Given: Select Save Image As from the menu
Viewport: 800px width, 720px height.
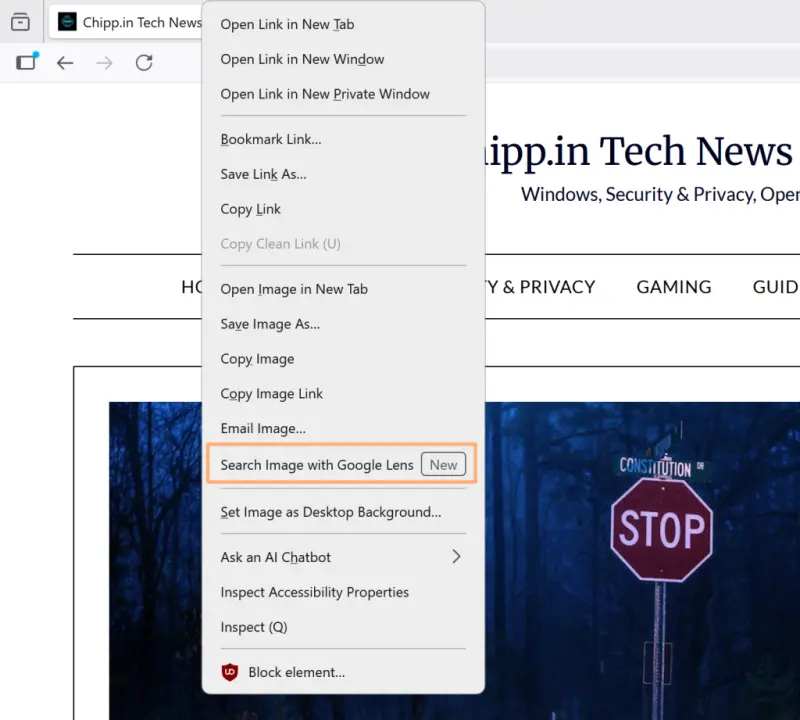Looking at the screenshot, I should click(x=269, y=324).
